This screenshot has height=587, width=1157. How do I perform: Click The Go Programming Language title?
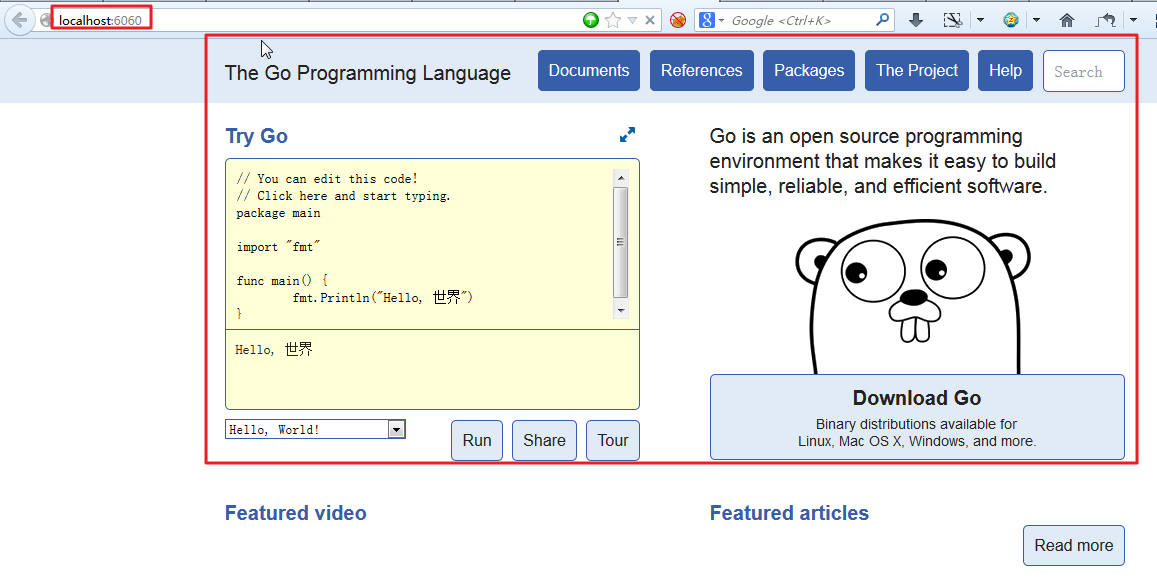click(x=367, y=73)
